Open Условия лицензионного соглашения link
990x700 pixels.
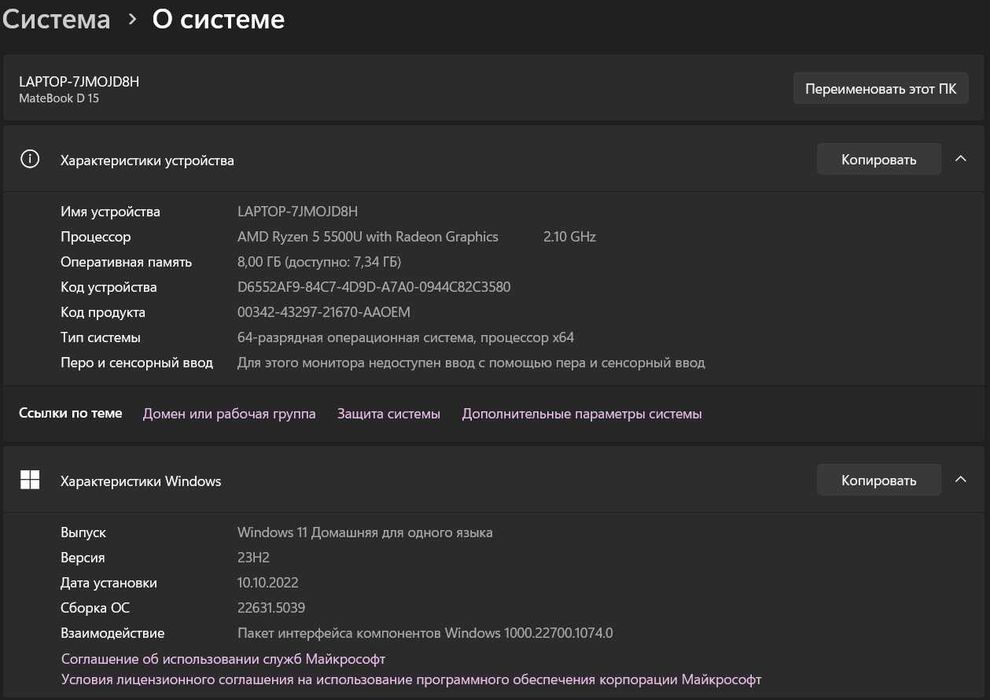click(x=411, y=679)
